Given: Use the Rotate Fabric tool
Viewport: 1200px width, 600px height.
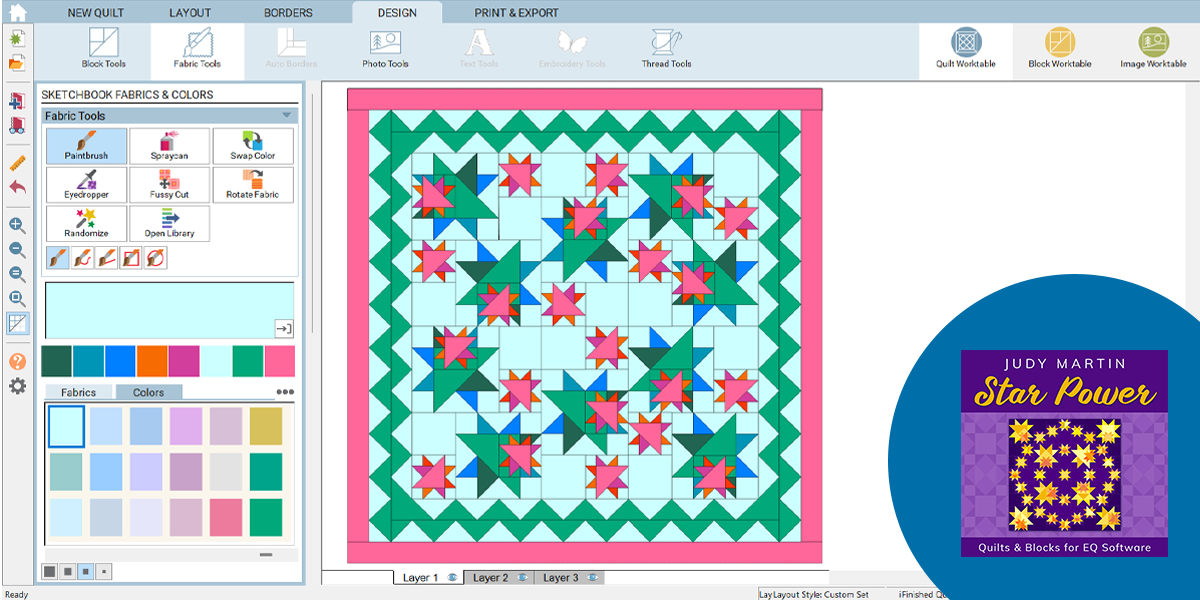Looking at the screenshot, I should 253,185.
